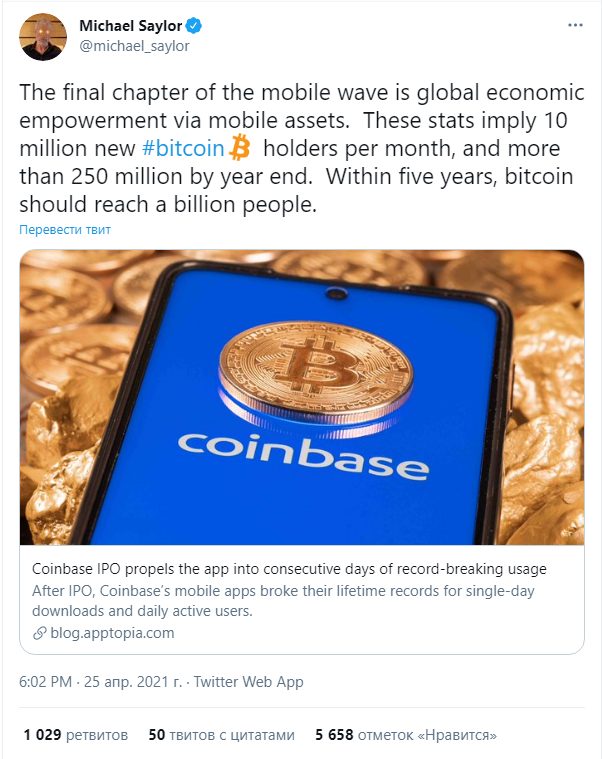The width and height of the screenshot is (602, 759).
Task: Click the link chain icon beside blog.apptopia.com
Action: click(39, 633)
